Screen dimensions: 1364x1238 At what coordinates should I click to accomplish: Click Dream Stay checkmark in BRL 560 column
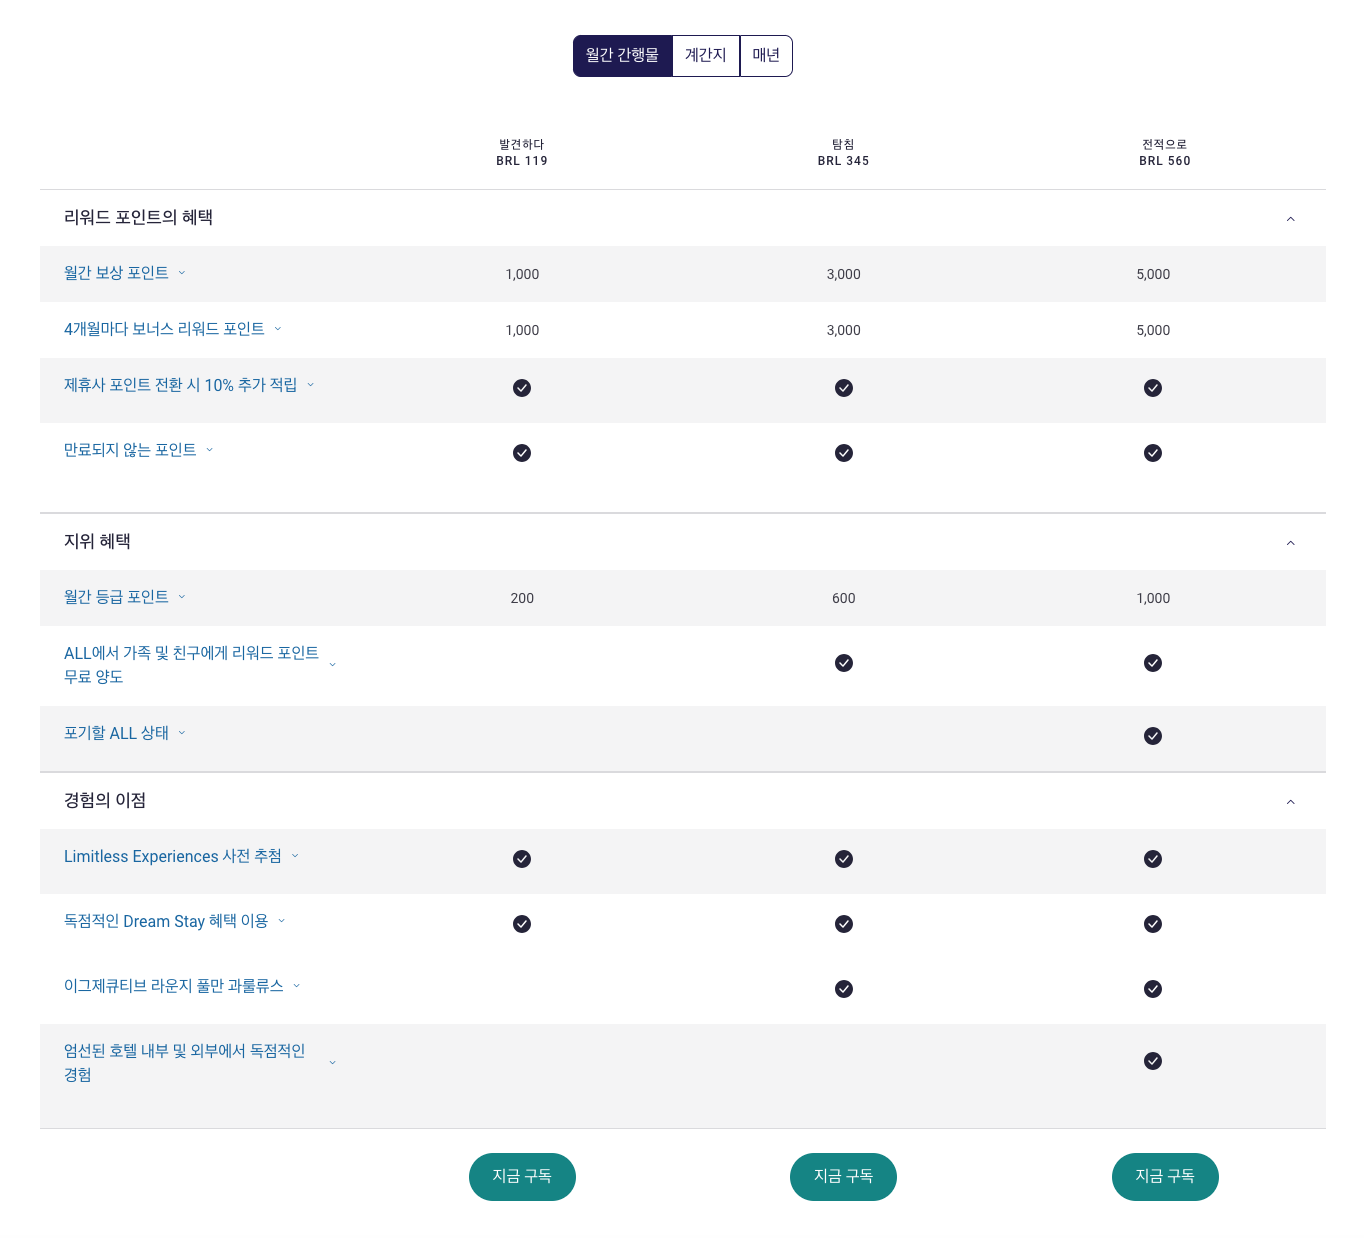click(1153, 924)
